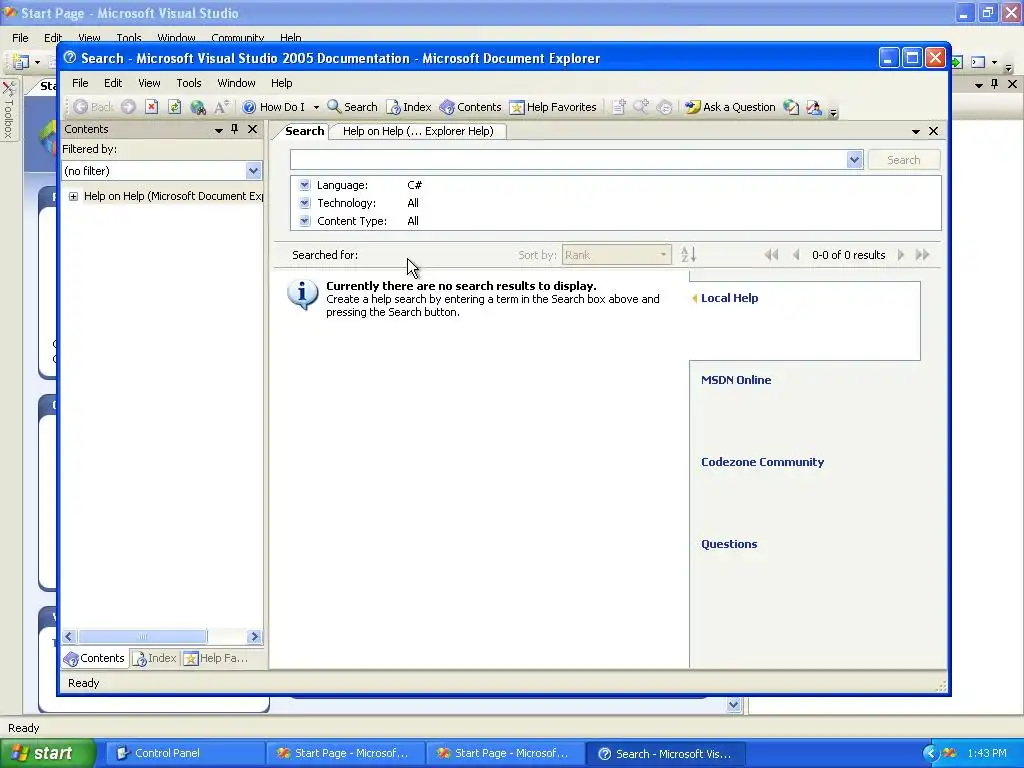Open the Tools menu in Document Explorer

coord(189,83)
